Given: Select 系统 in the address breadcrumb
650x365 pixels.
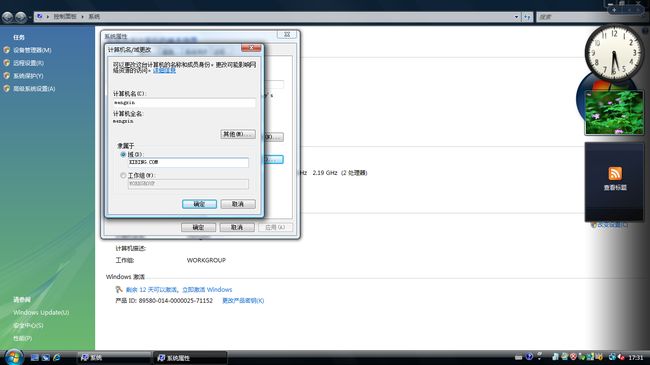Looking at the screenshot, I should (94, 17).
